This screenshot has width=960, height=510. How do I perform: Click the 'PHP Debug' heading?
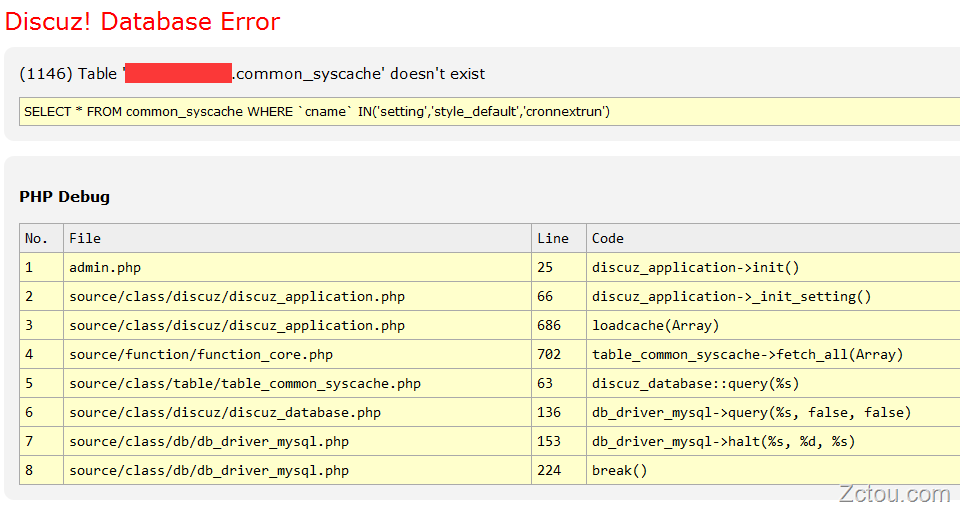[x=64, y=197]
